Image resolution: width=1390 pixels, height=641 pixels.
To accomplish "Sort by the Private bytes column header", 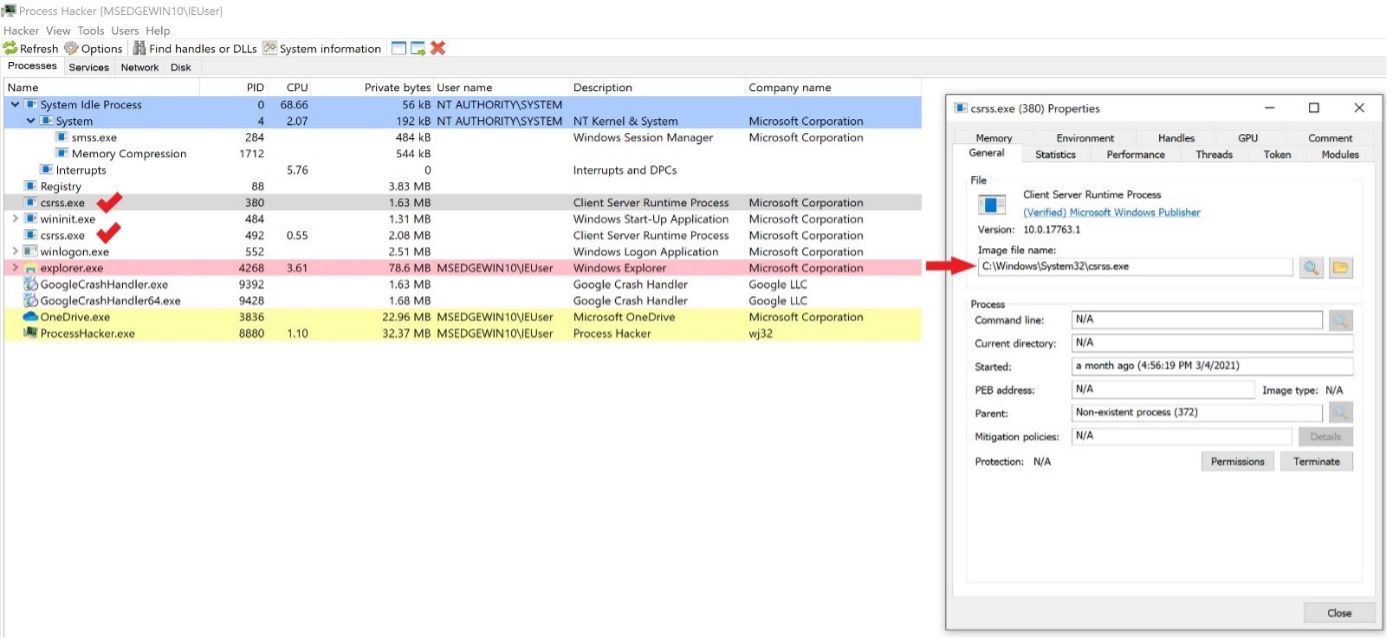I will (373, 88).
